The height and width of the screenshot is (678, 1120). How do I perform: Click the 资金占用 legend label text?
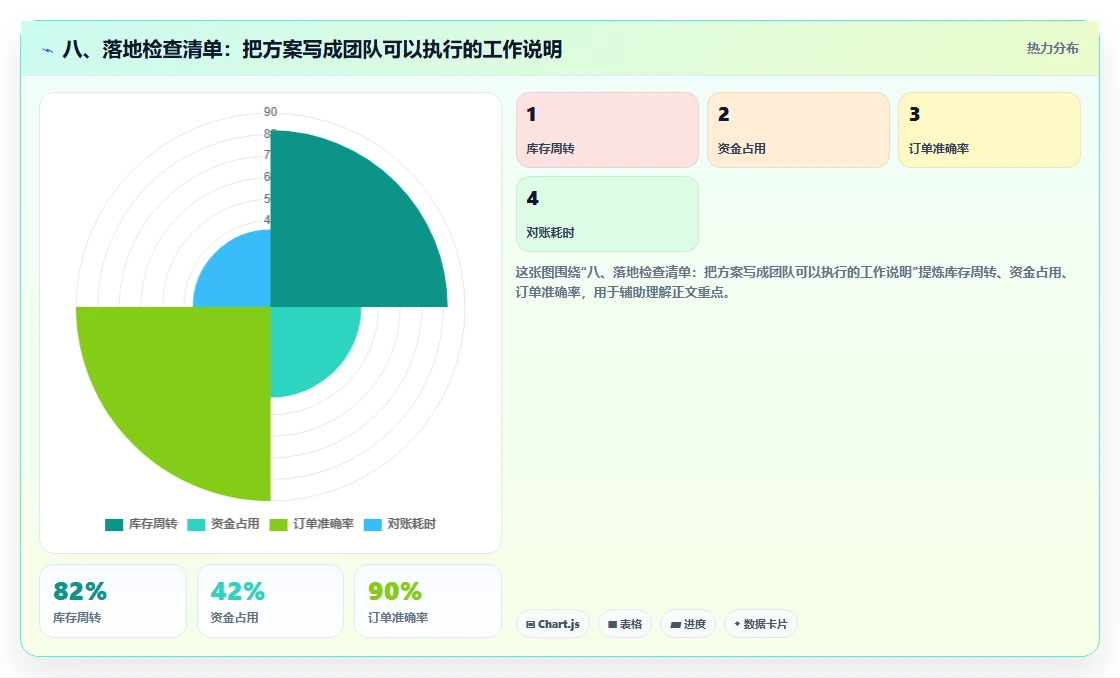pyautogui.click(x=235, y=524)
